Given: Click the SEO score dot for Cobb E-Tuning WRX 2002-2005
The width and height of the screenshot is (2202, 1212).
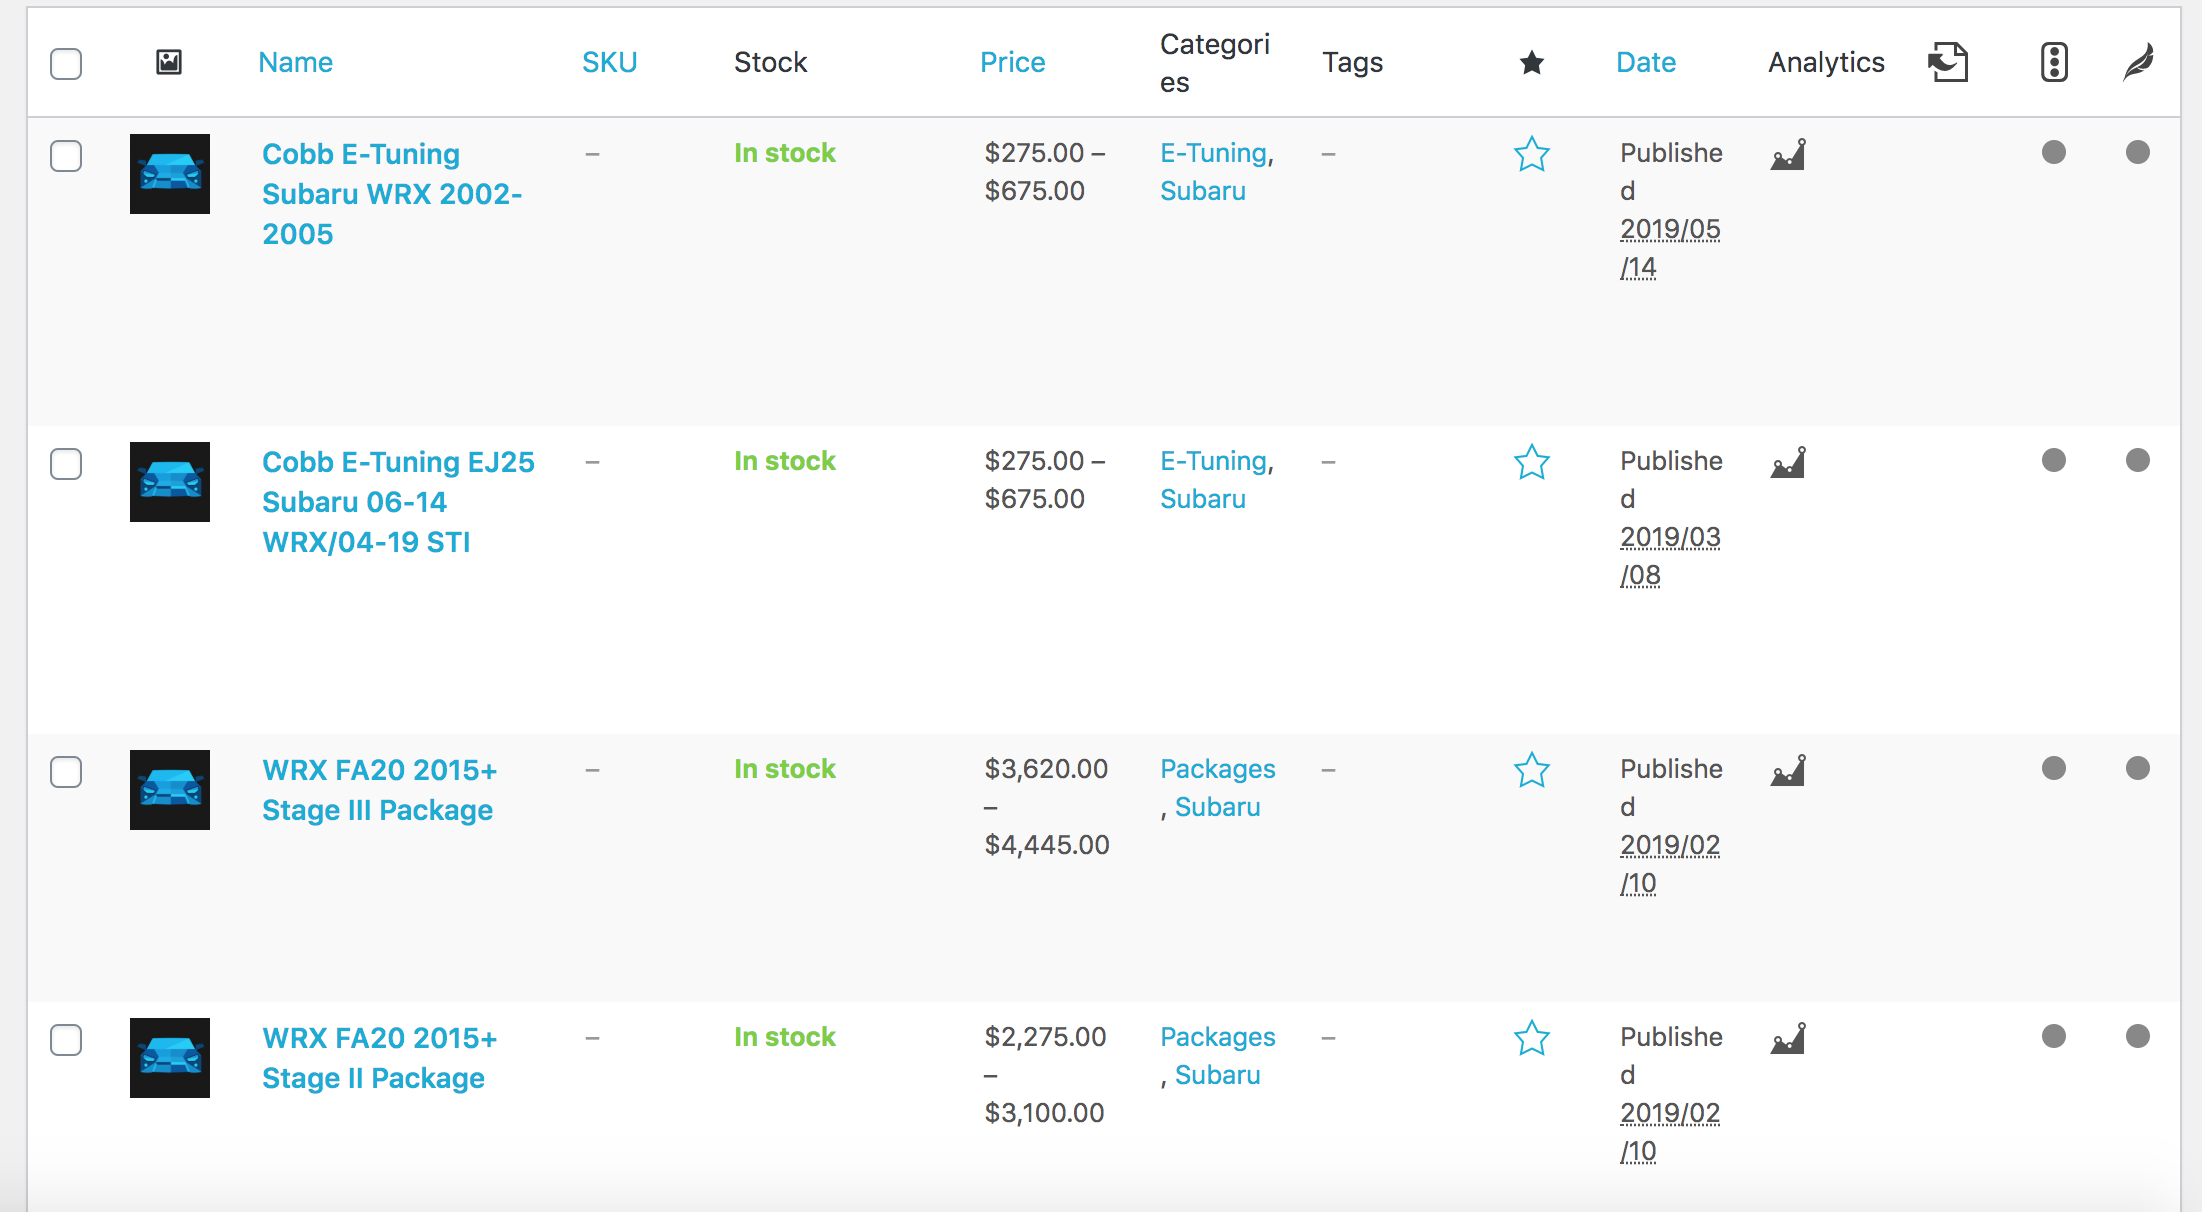Looking at the screenshot, I should pyautogui.click(x=2053, y=152).
